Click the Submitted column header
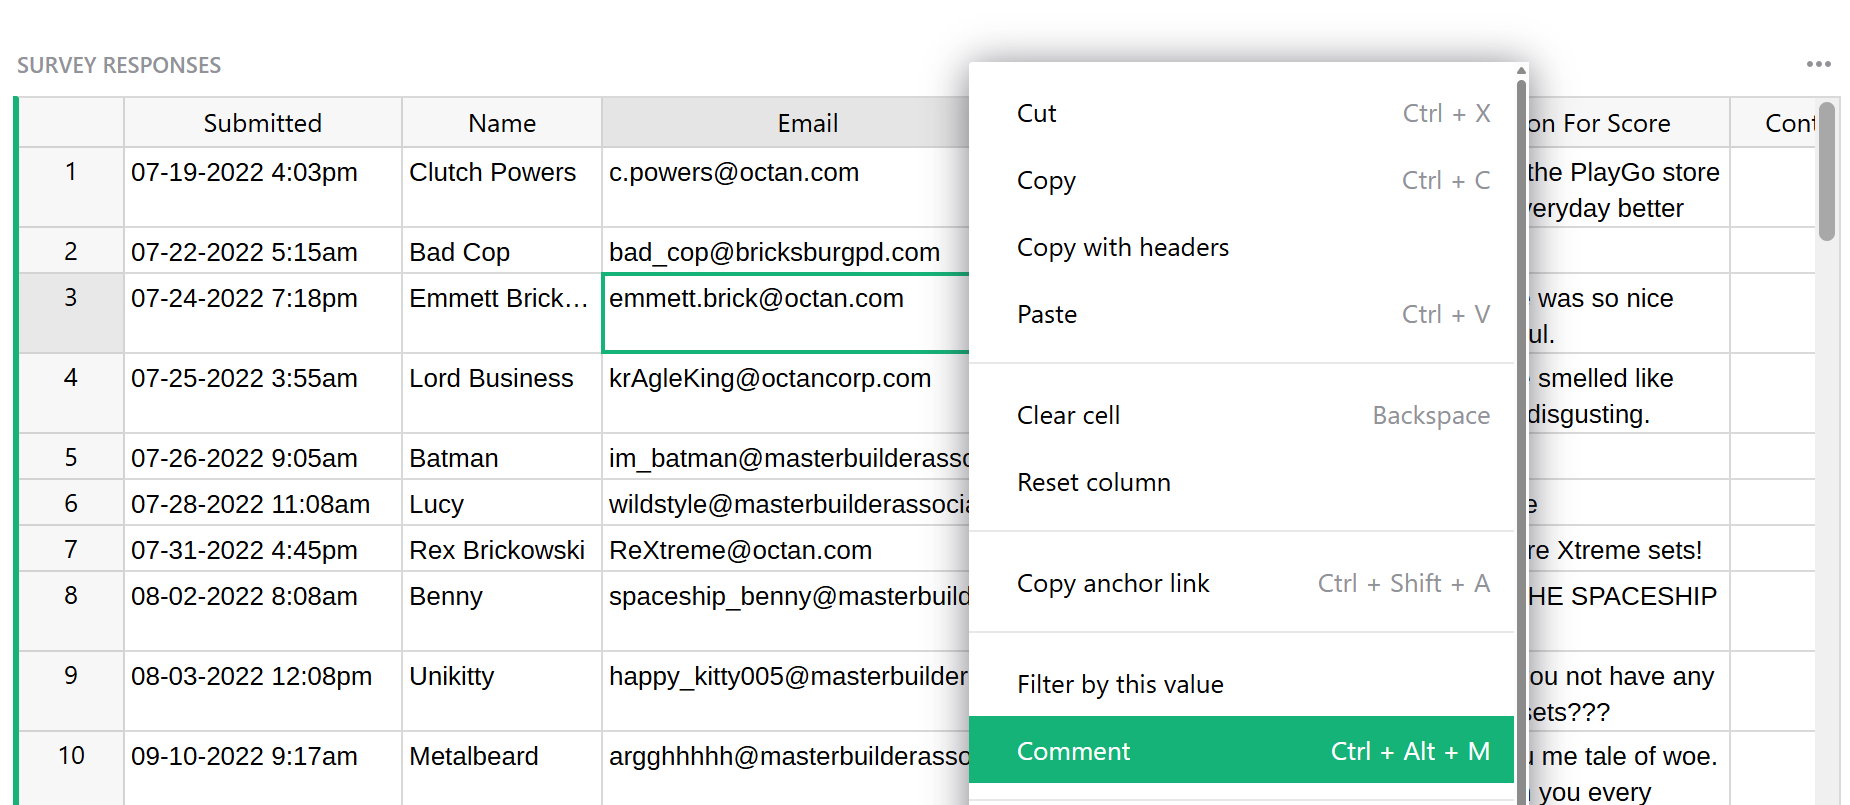 pos(262,123)
